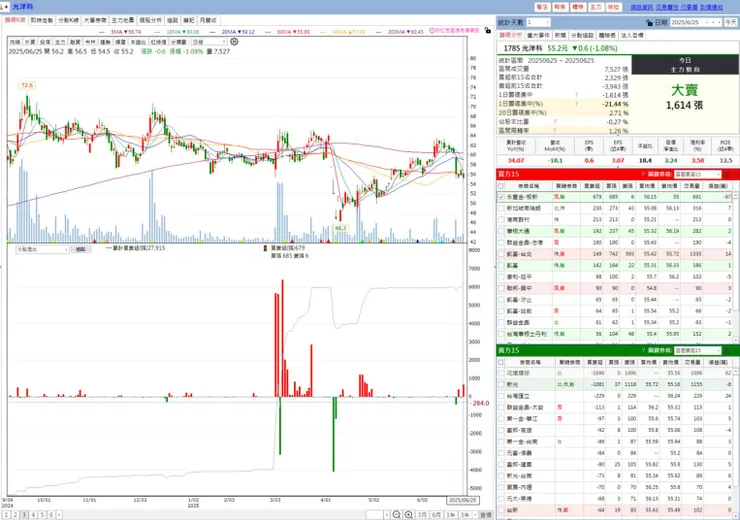Check the 凱基-台北 broker row checkbox
The height and width of the screenshot is (520, 740).
(501, 254)
